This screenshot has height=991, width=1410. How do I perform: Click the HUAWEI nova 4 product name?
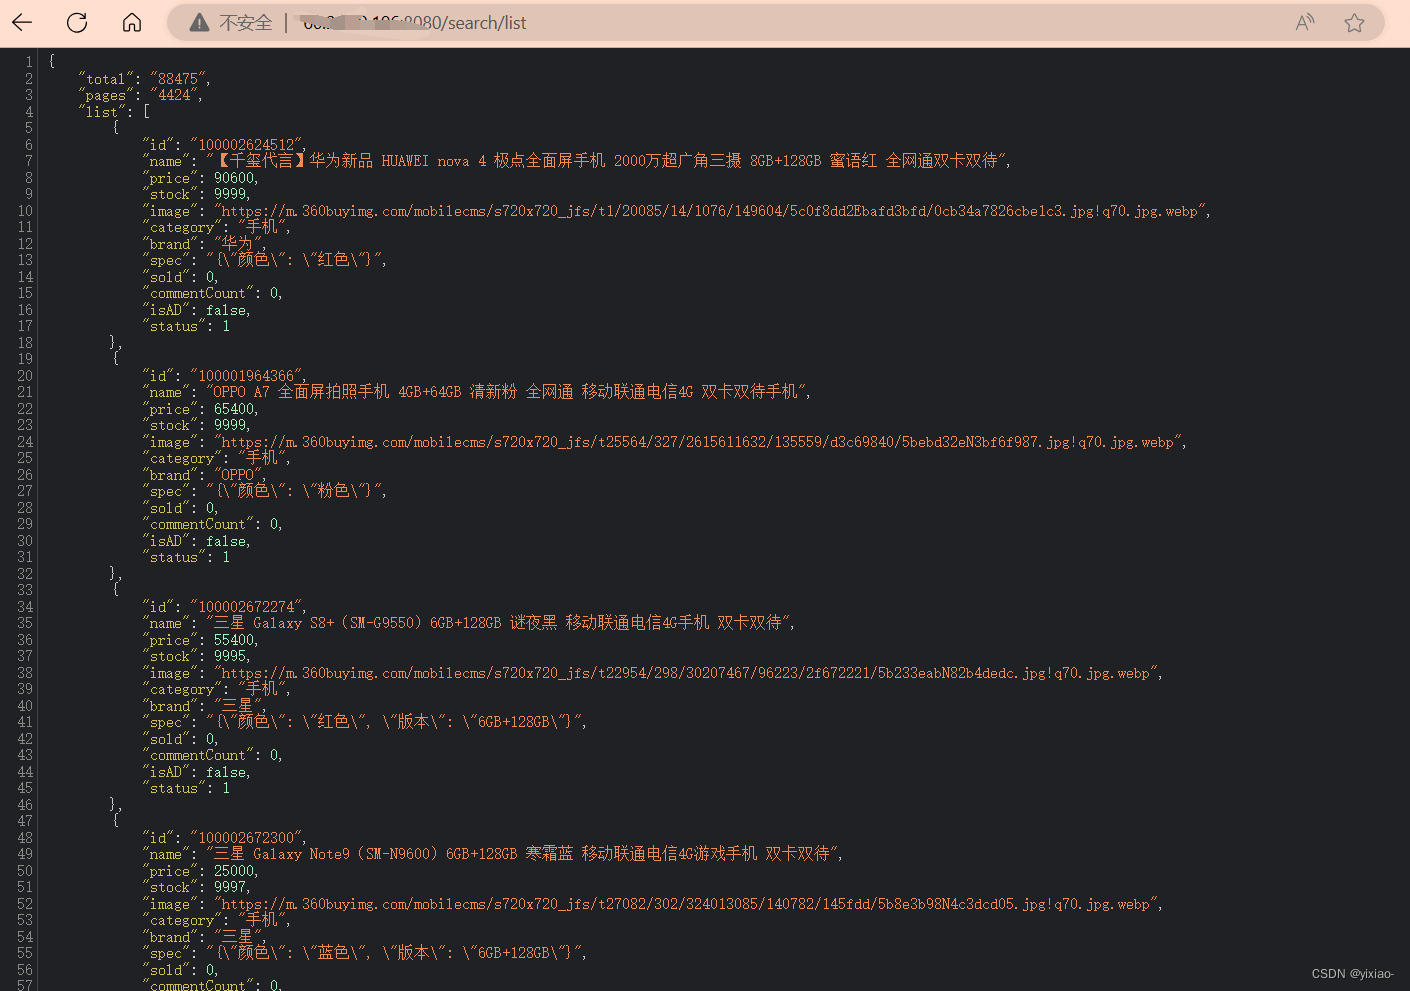click(608, 161)
